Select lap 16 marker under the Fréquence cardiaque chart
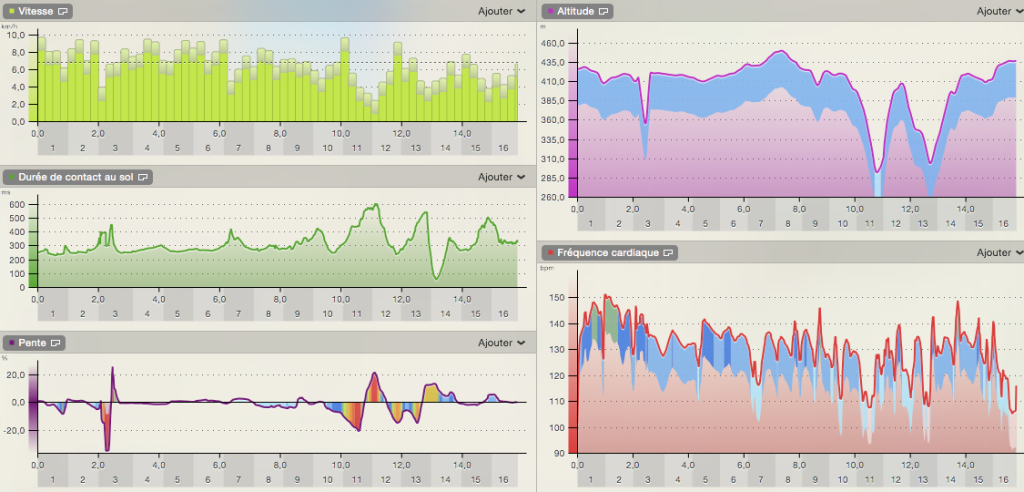This screenshot has height=492, width=1024. coord(1003,480)
